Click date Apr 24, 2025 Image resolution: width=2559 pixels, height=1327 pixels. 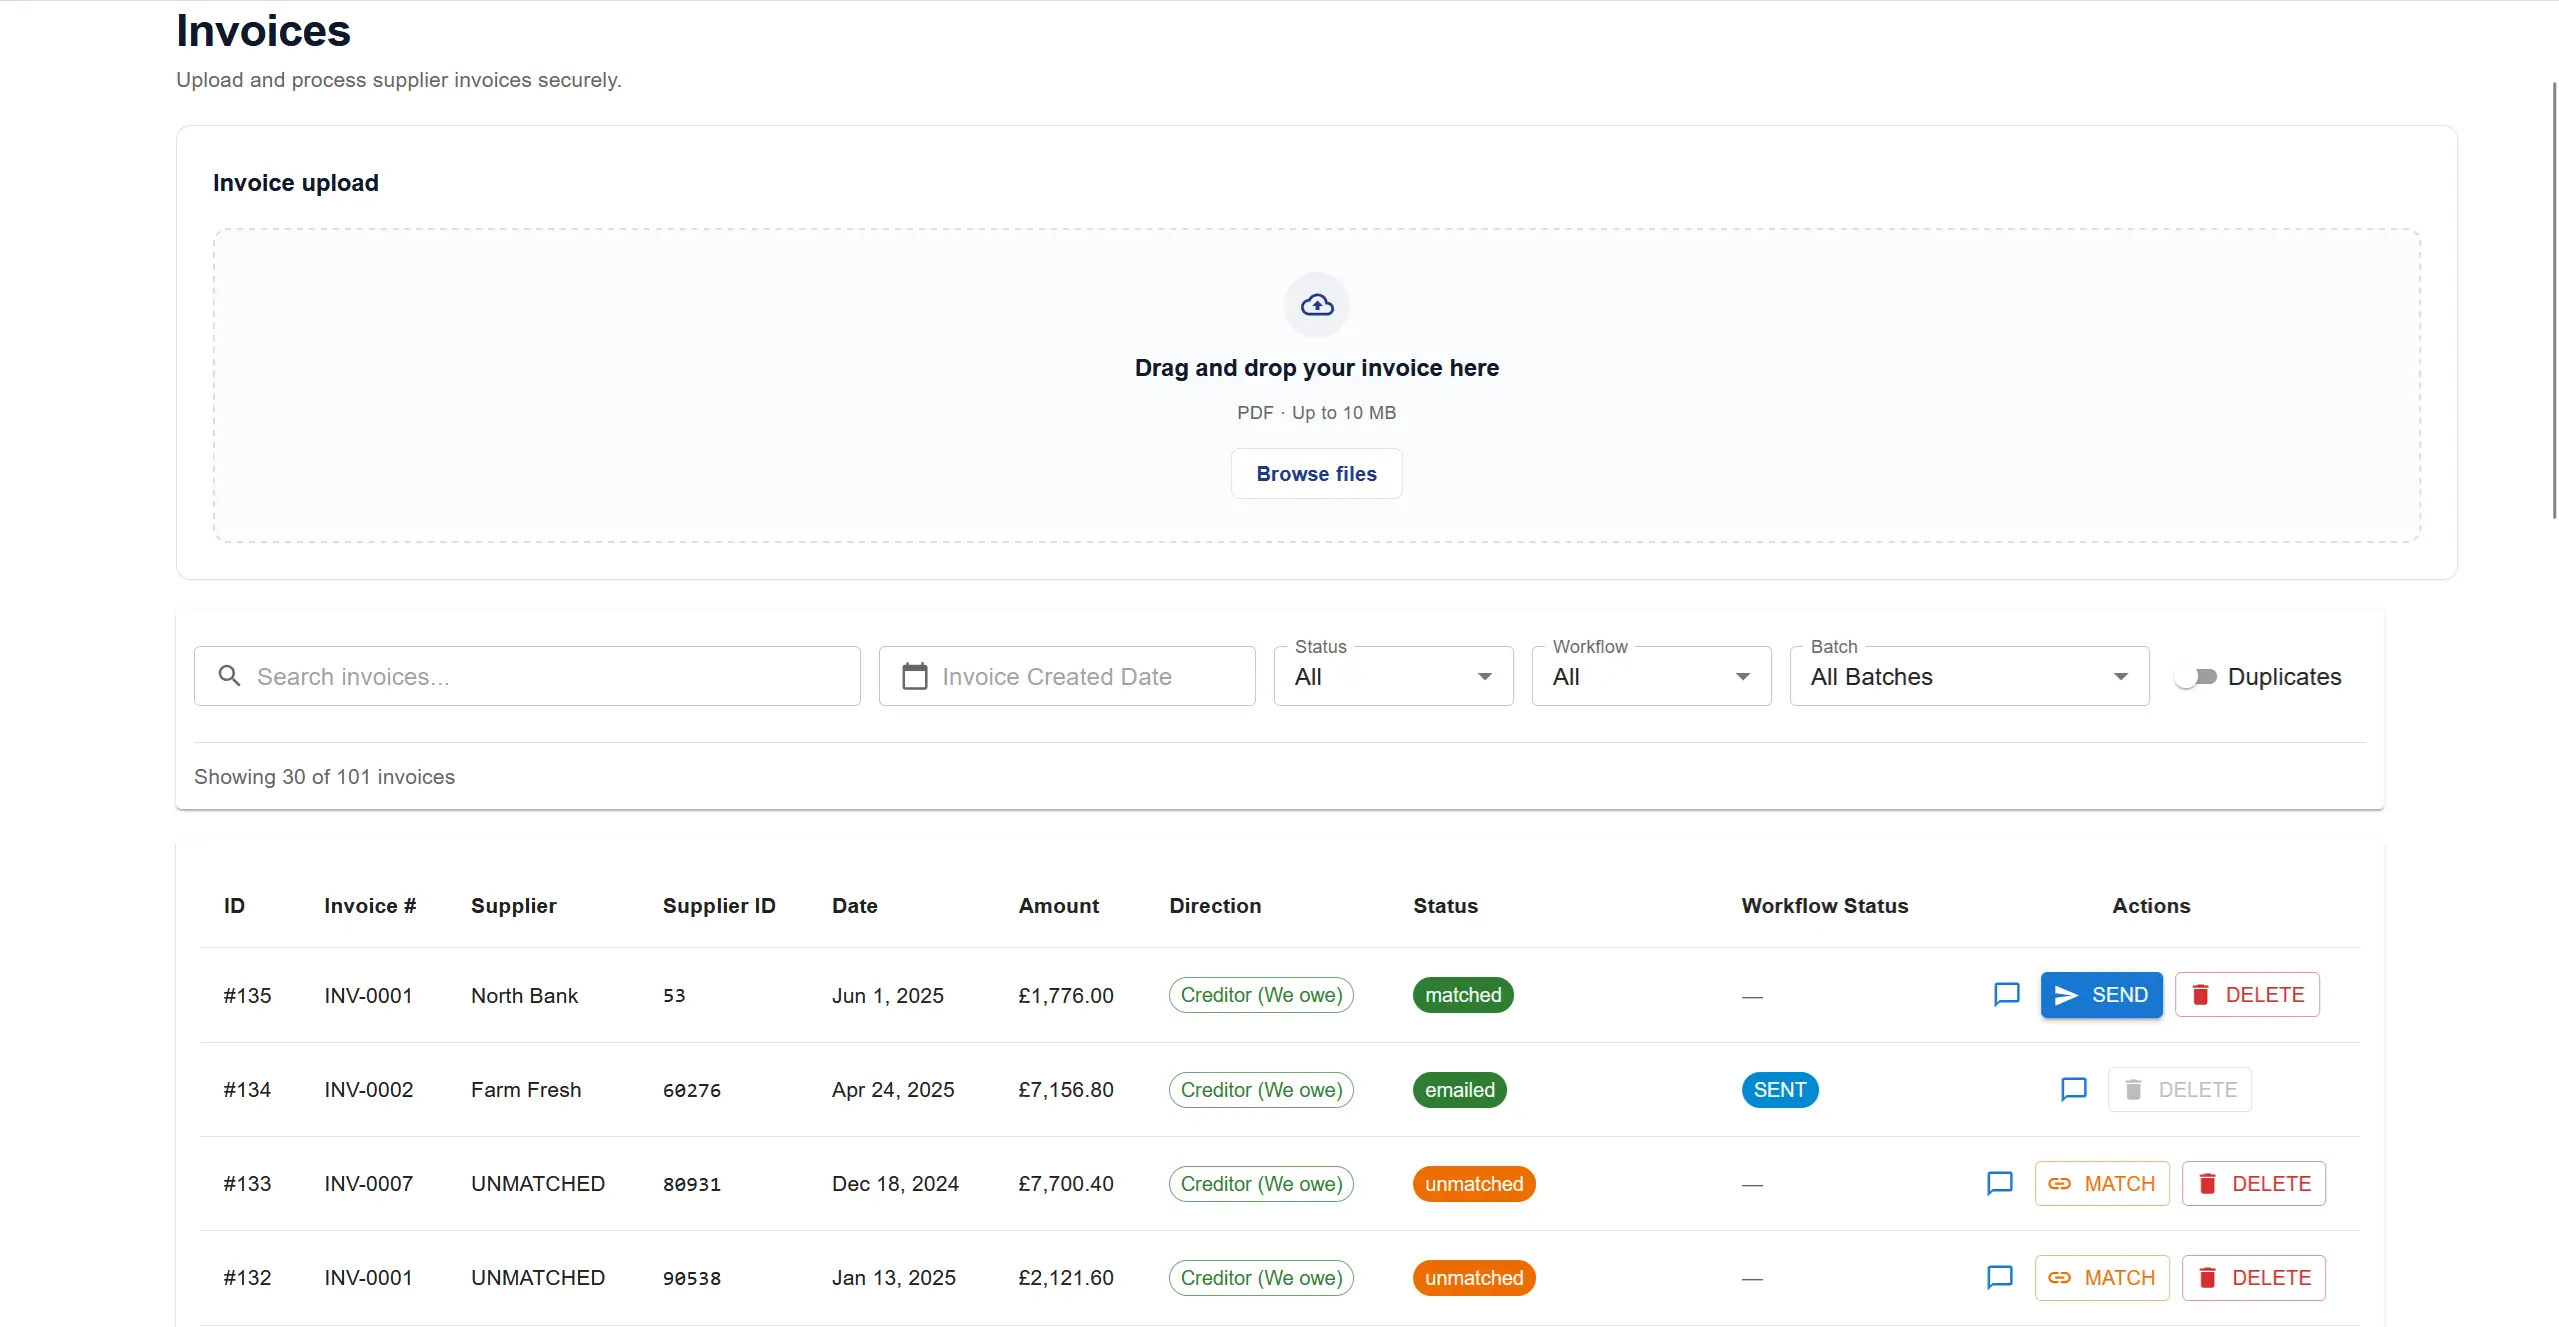[893, 1089]
